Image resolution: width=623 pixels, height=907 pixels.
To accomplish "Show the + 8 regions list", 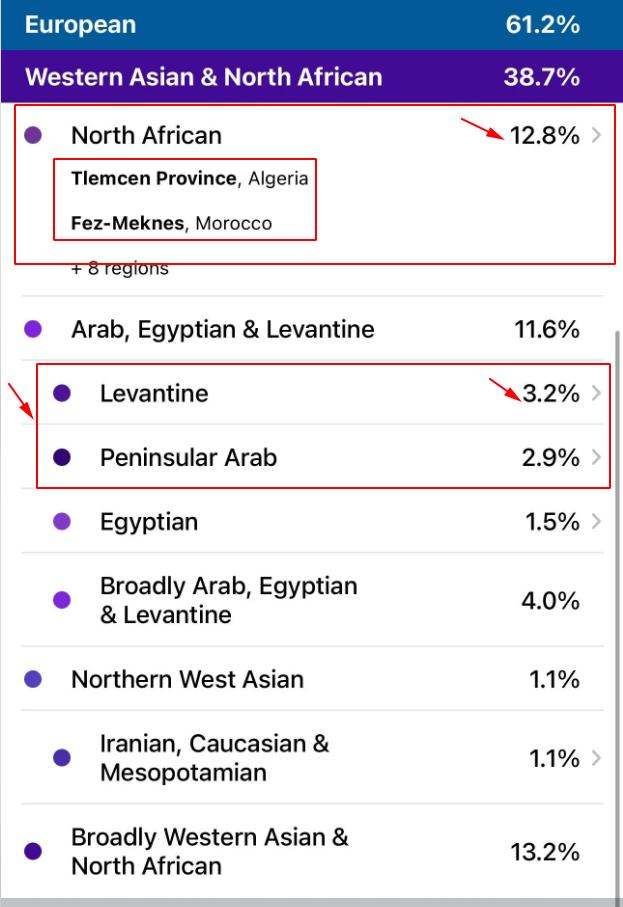I will 120,269.
